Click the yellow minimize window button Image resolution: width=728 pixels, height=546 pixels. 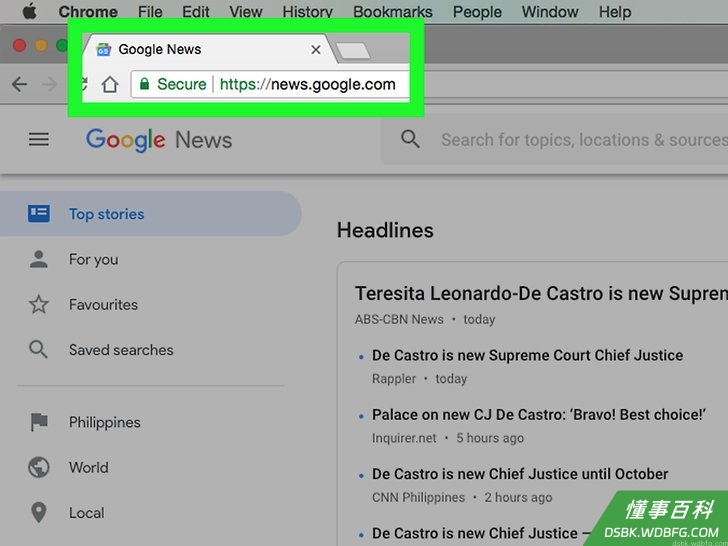tap(41, 46)
